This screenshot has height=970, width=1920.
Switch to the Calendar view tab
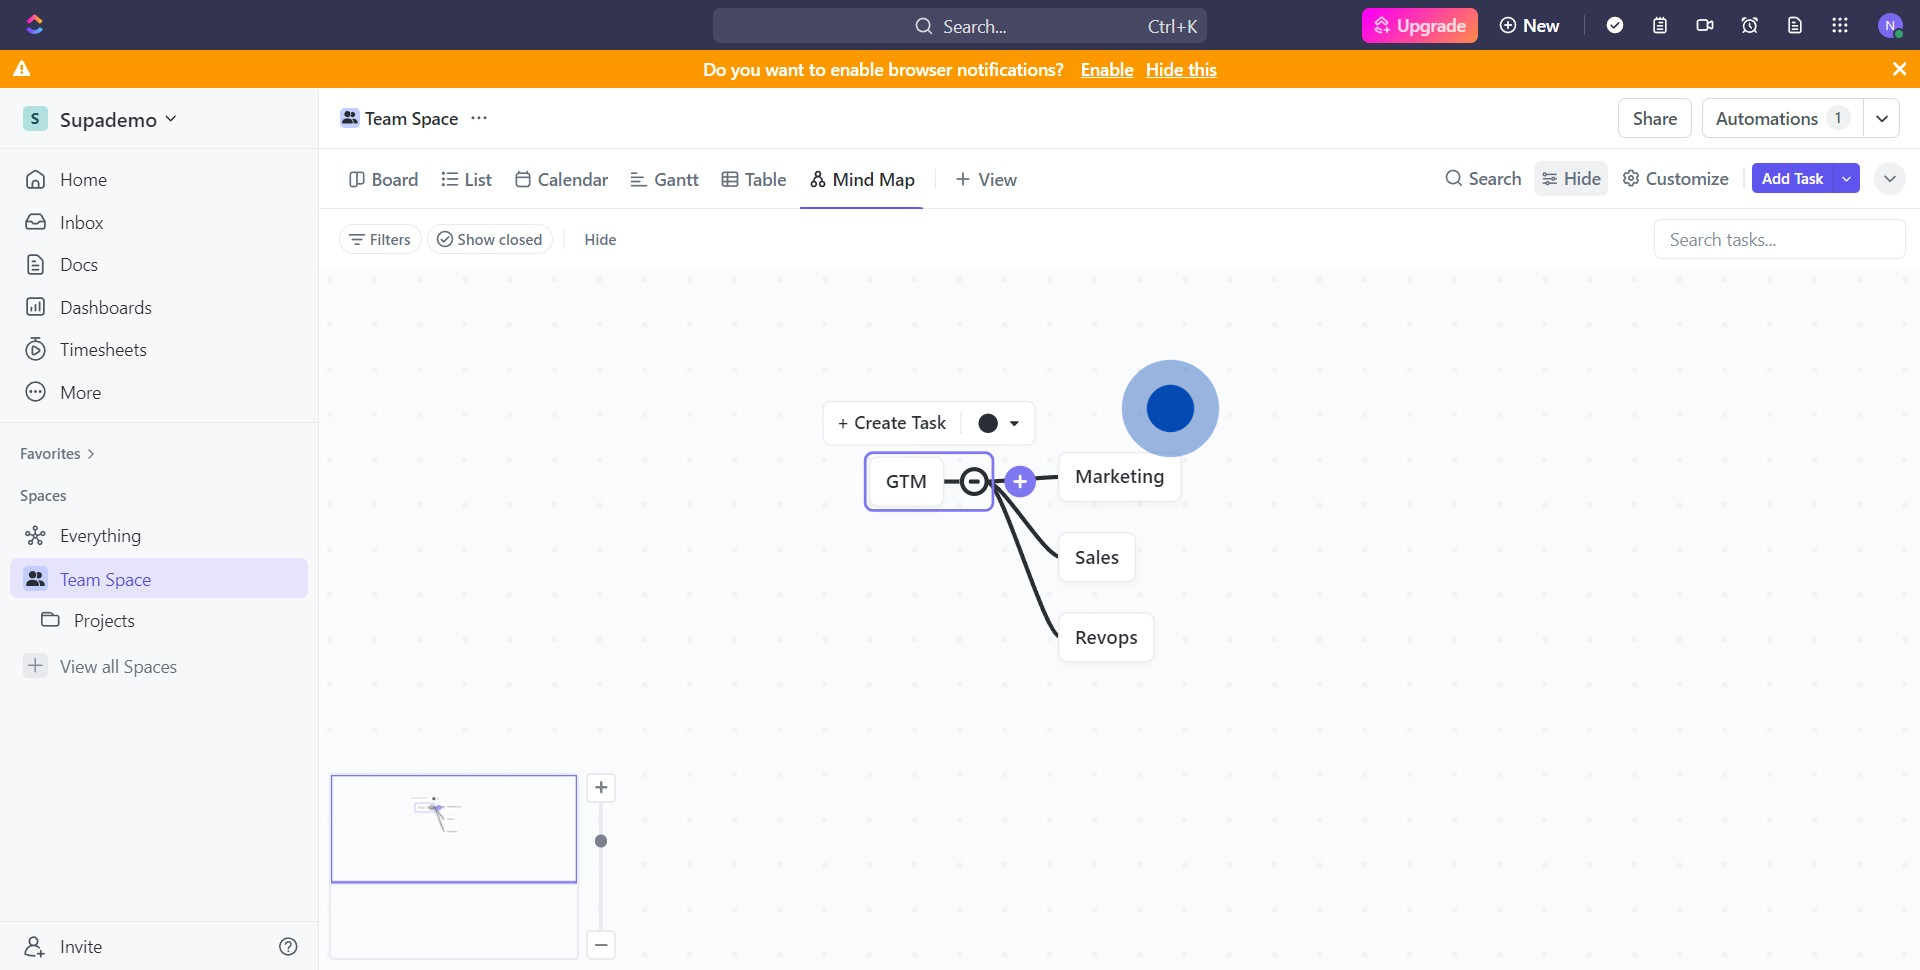tap(561, 180)
